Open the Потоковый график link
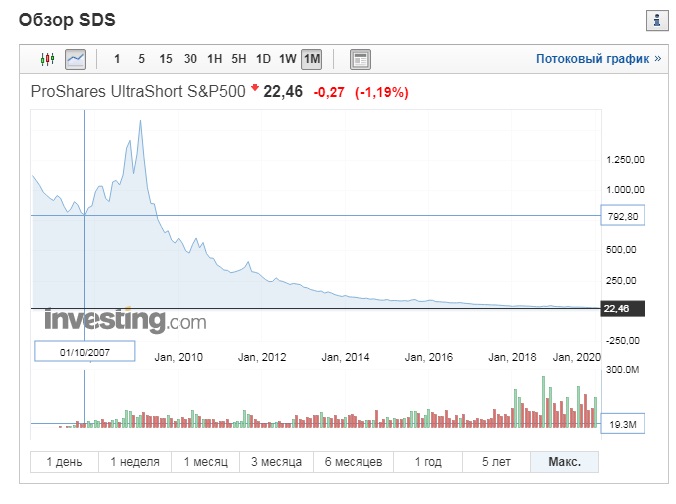 598,59
